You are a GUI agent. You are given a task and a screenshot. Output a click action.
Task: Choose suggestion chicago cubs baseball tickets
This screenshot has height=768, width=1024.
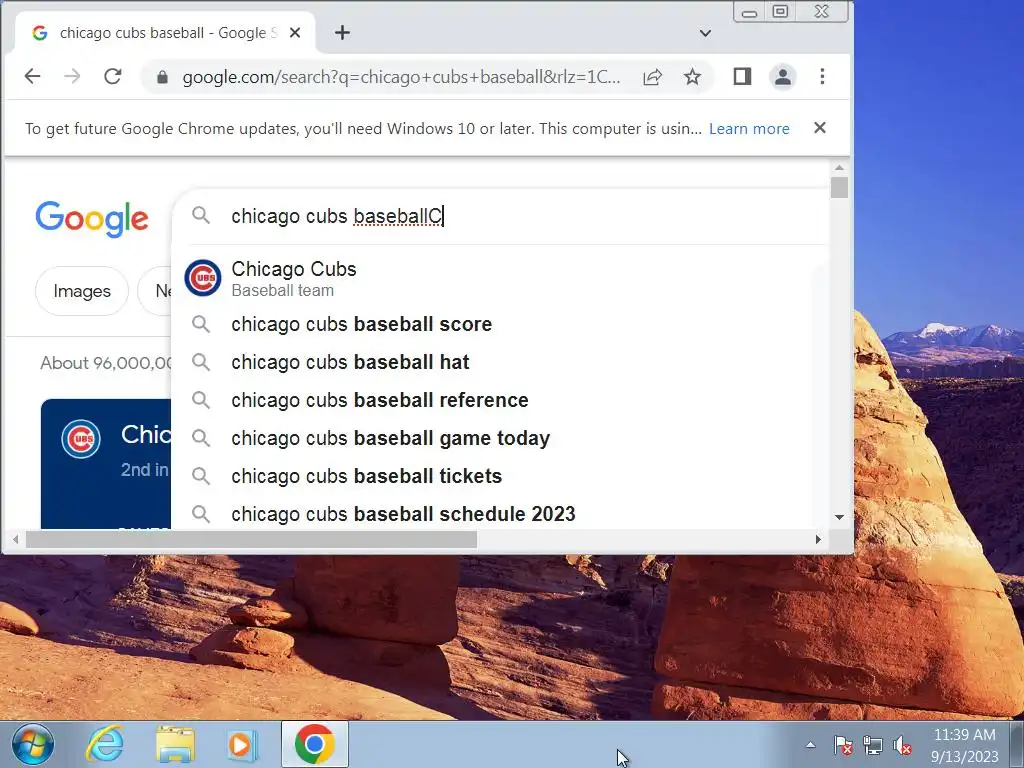[x=500, y=475]
